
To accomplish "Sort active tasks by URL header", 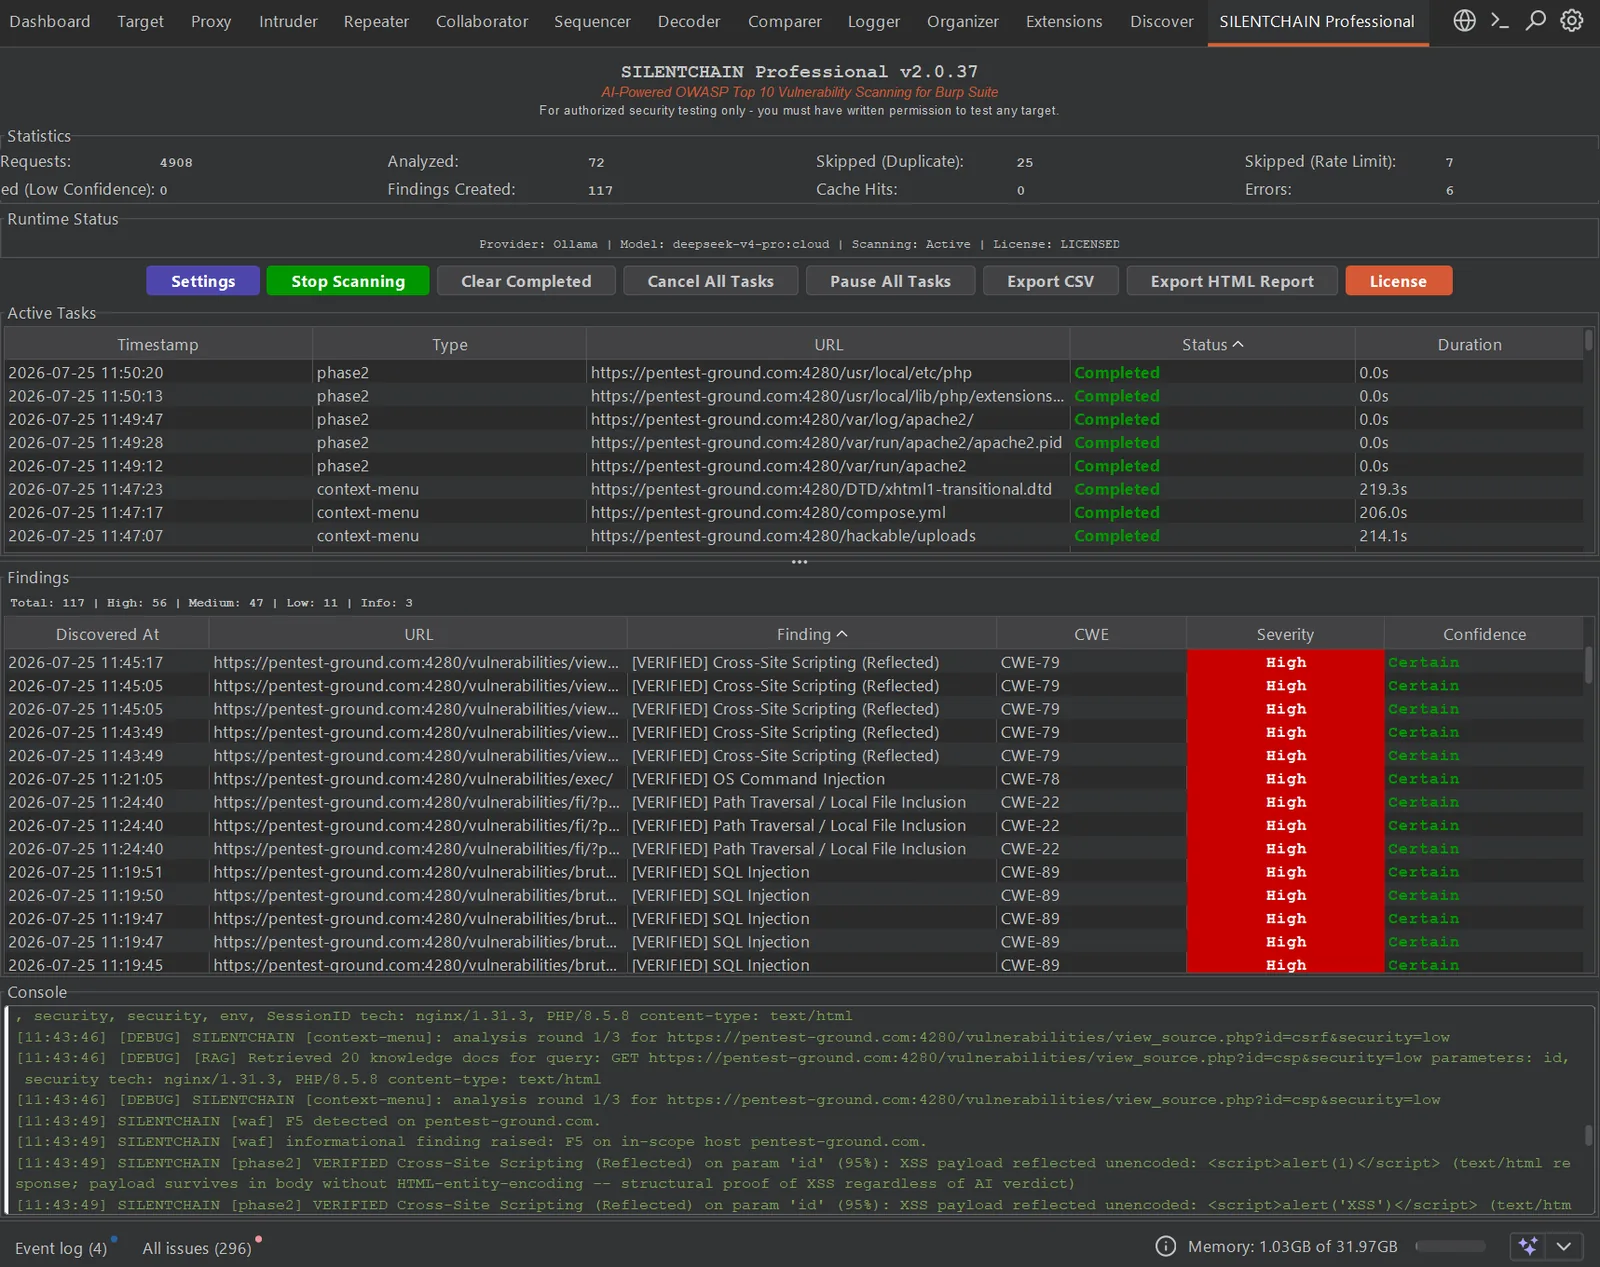I will (828, 344).
